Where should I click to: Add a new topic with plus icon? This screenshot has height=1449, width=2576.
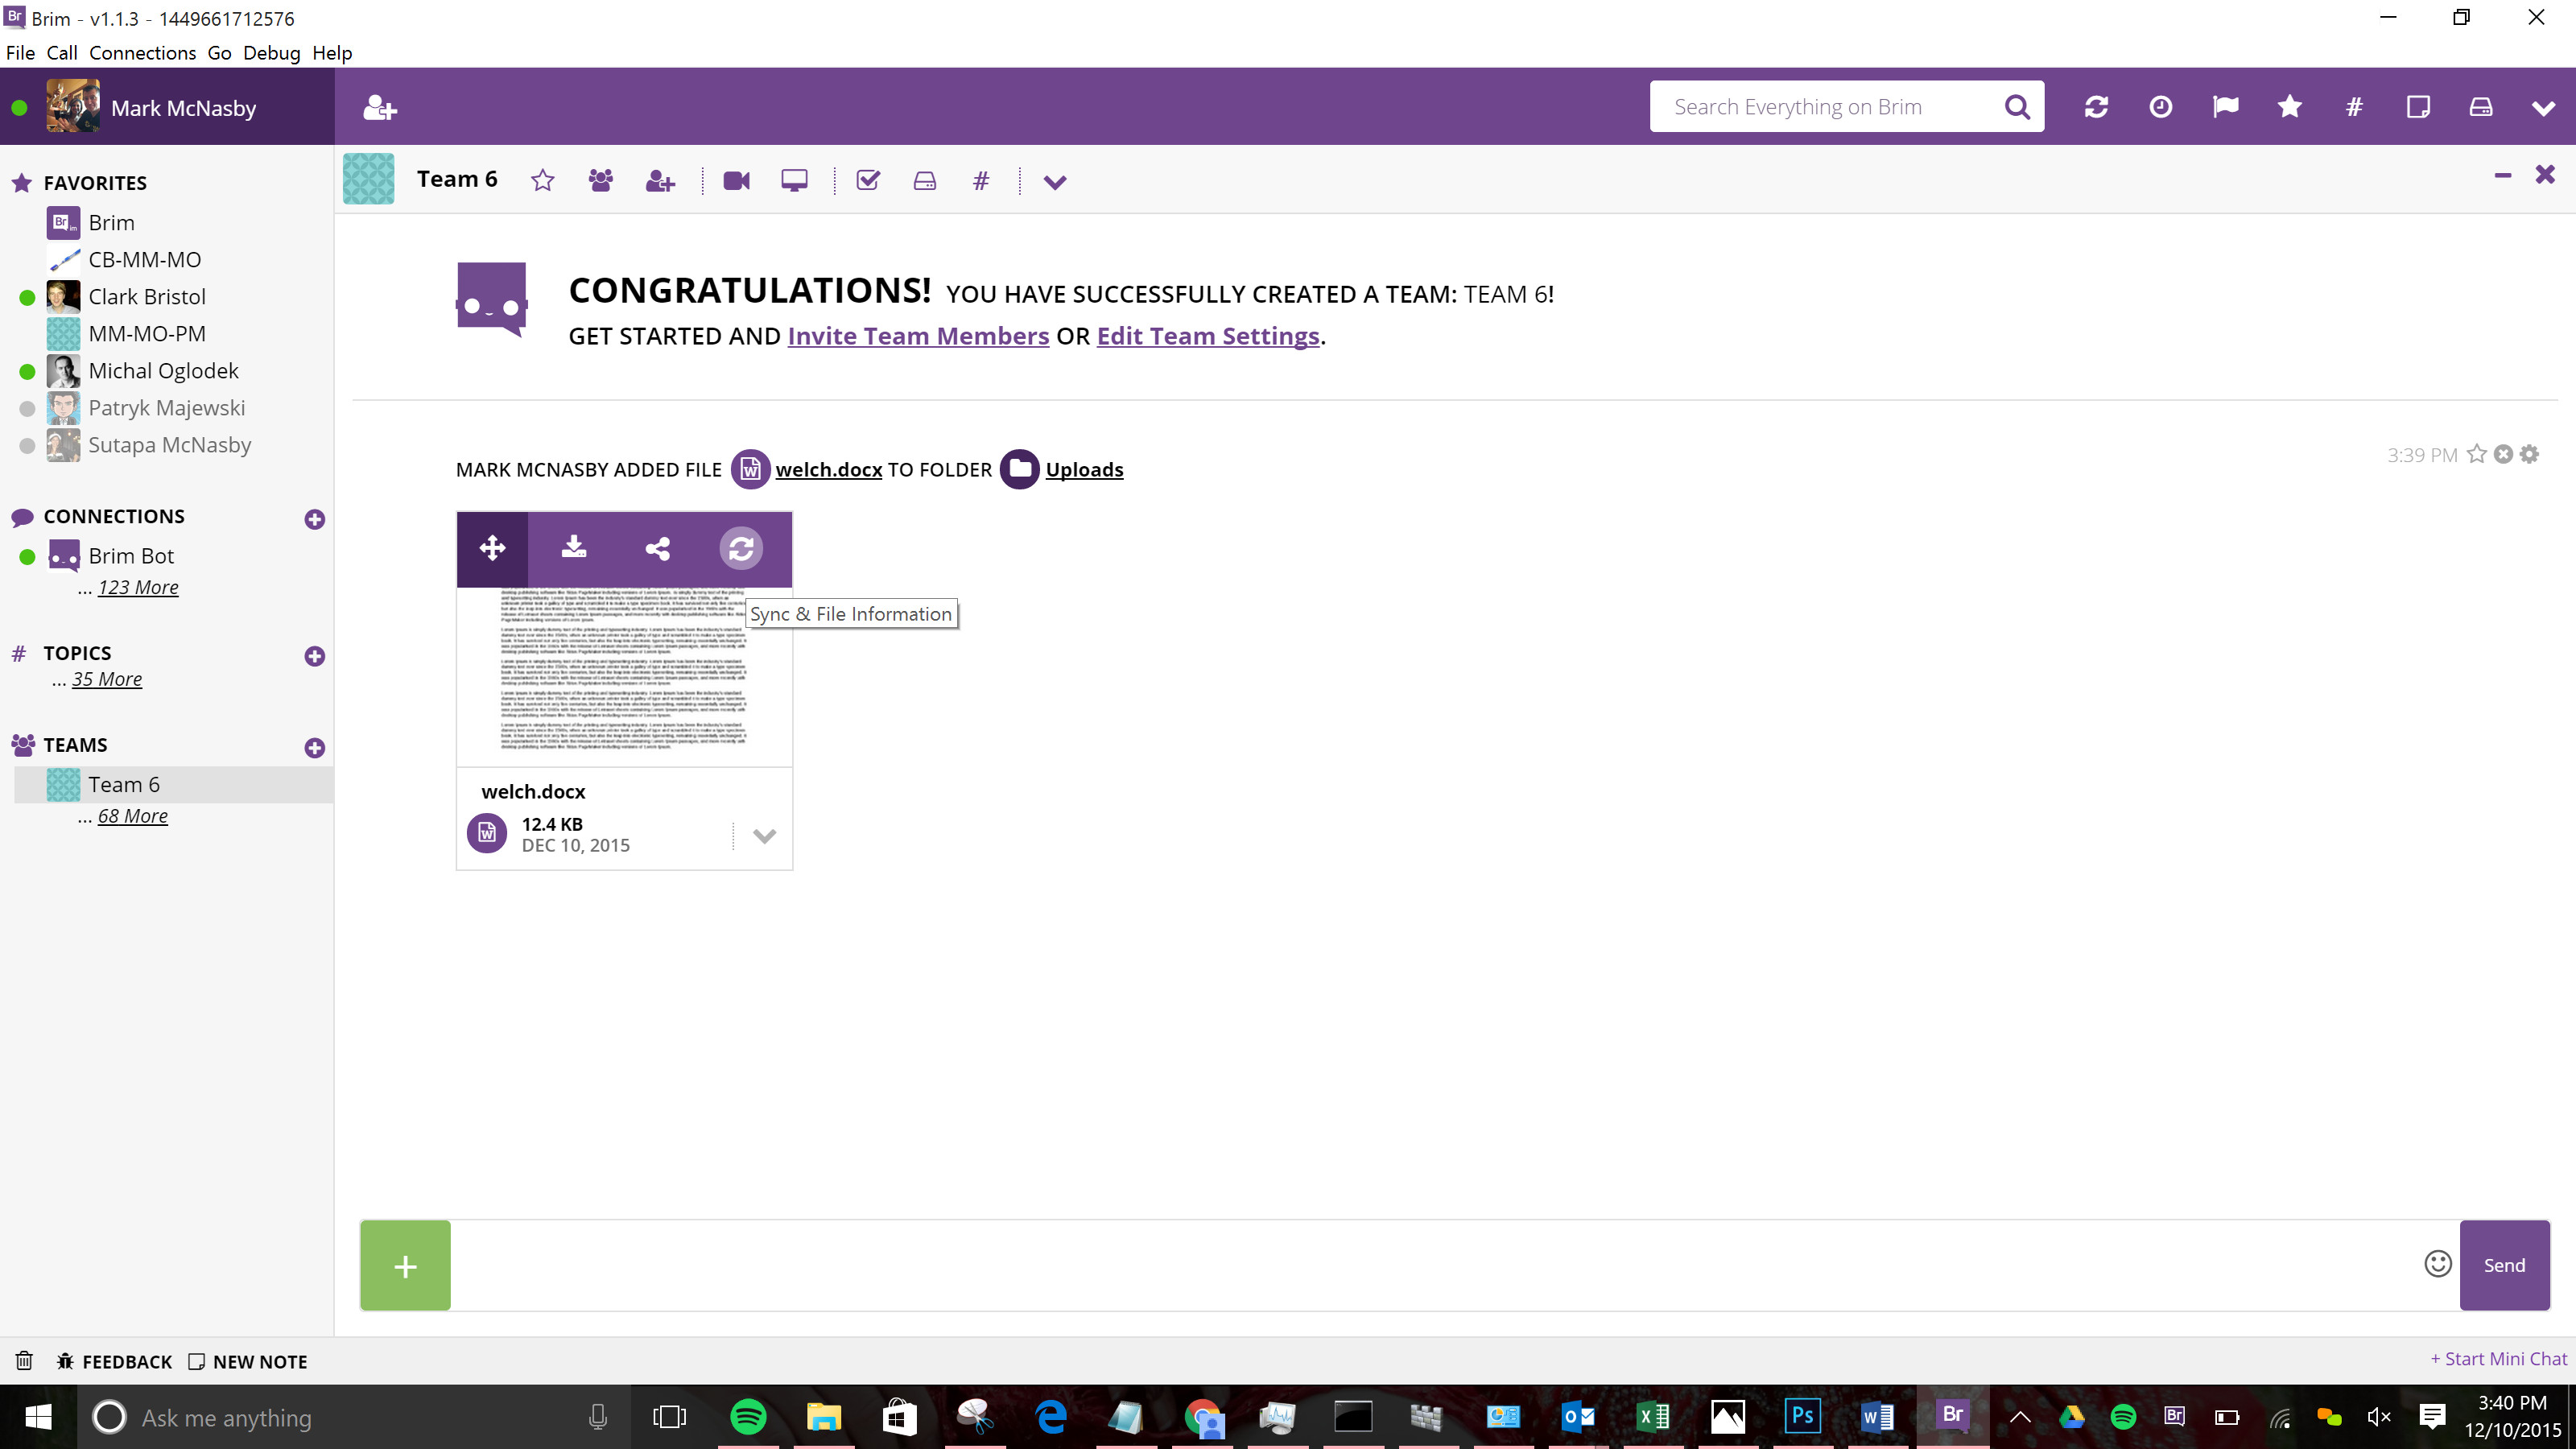pyautogui.click(x=314, y=656)
